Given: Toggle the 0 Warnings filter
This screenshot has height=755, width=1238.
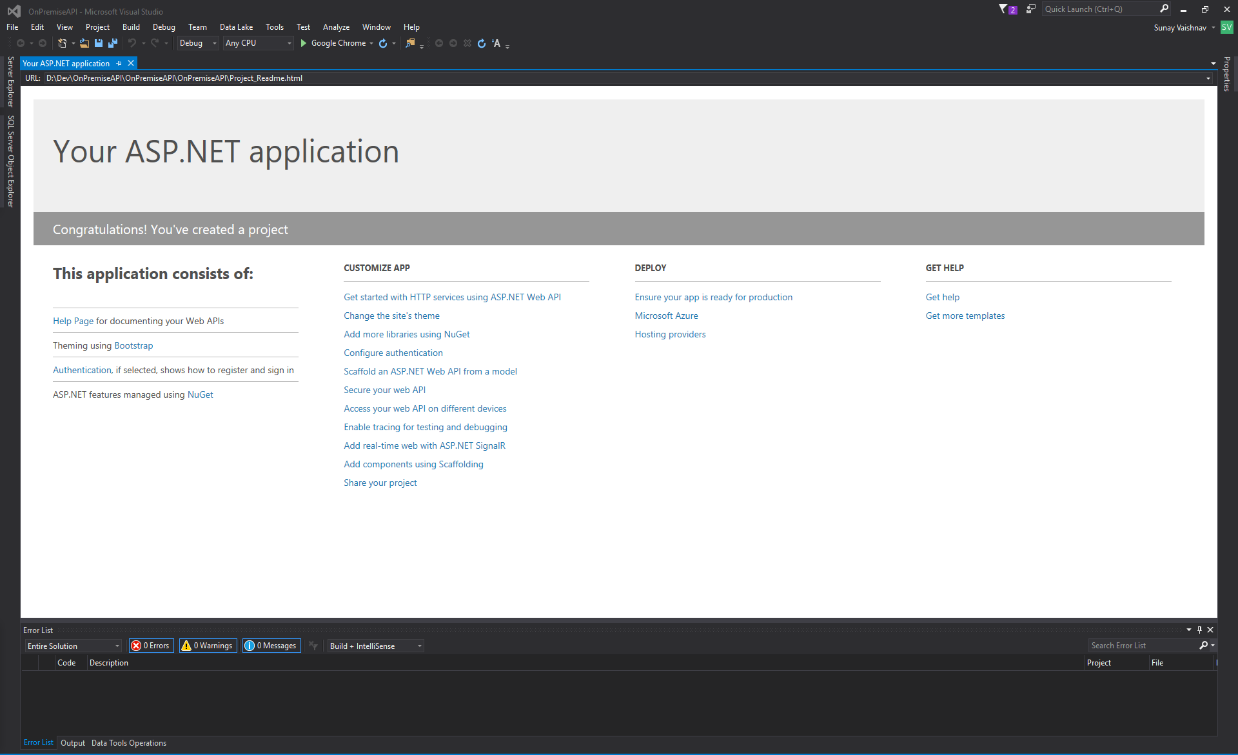Looking at the screenshot, I should [207, 646].
